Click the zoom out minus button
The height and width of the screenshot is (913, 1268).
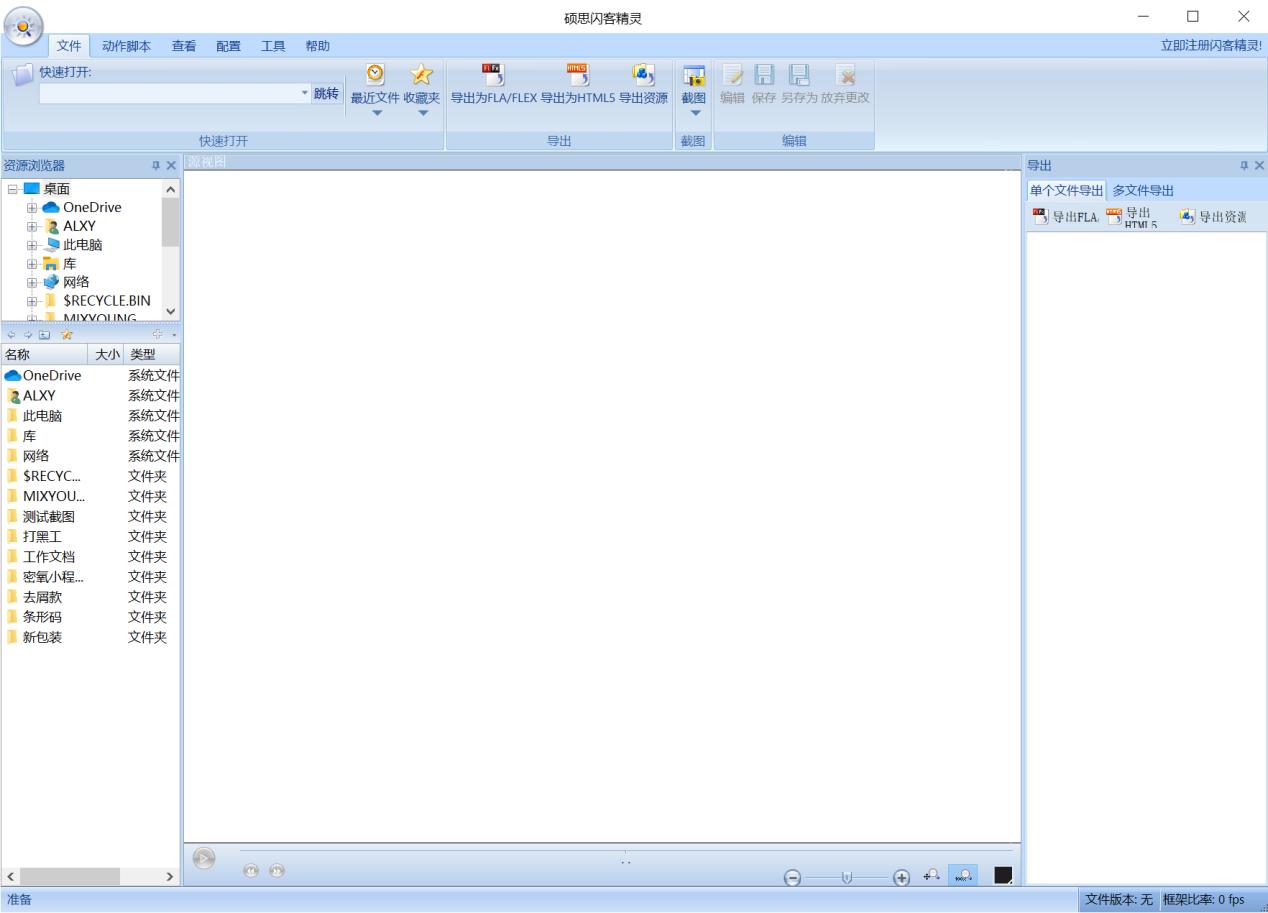tap(793, 877)
